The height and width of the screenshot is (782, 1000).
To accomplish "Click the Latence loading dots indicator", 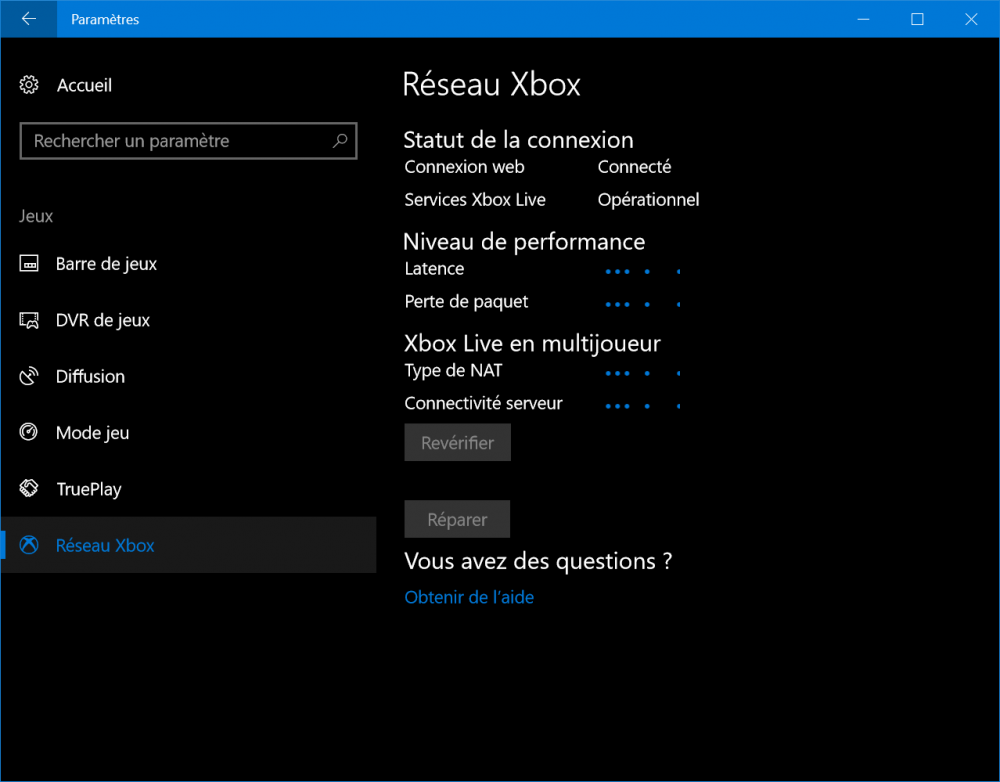I will tap(643, 272).
